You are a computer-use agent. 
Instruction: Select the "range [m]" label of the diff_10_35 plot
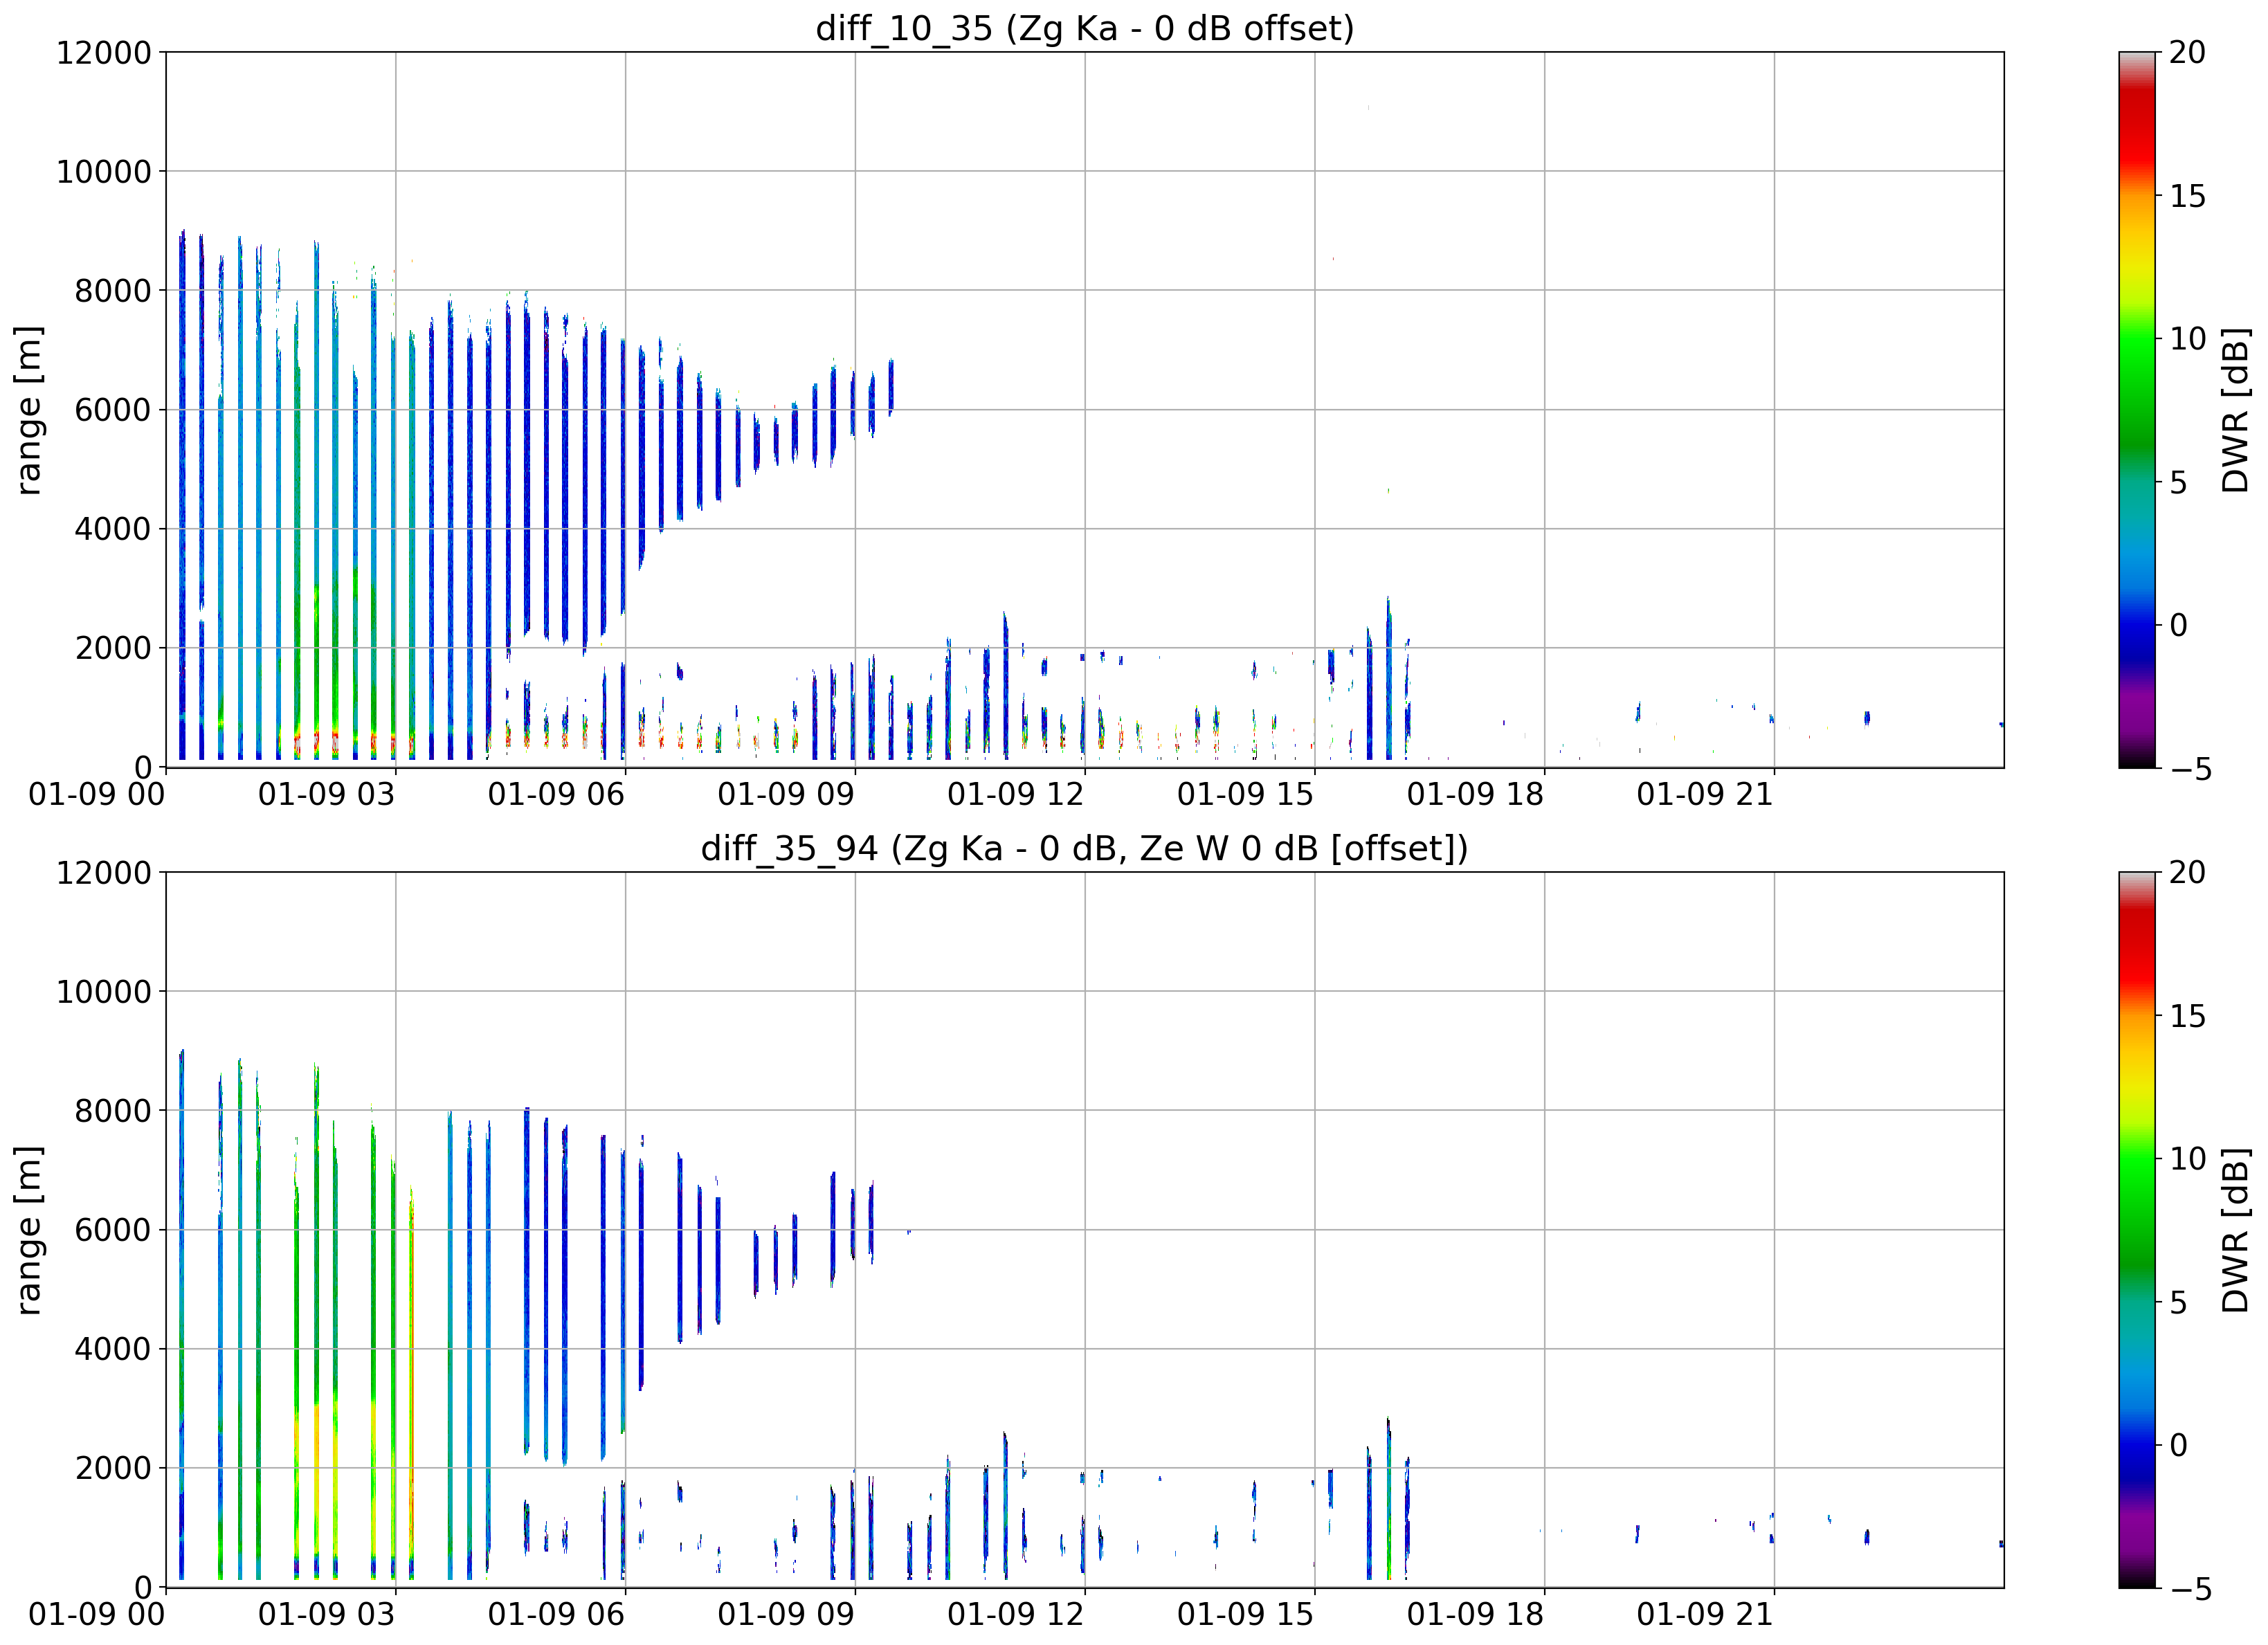click(29, 410)
